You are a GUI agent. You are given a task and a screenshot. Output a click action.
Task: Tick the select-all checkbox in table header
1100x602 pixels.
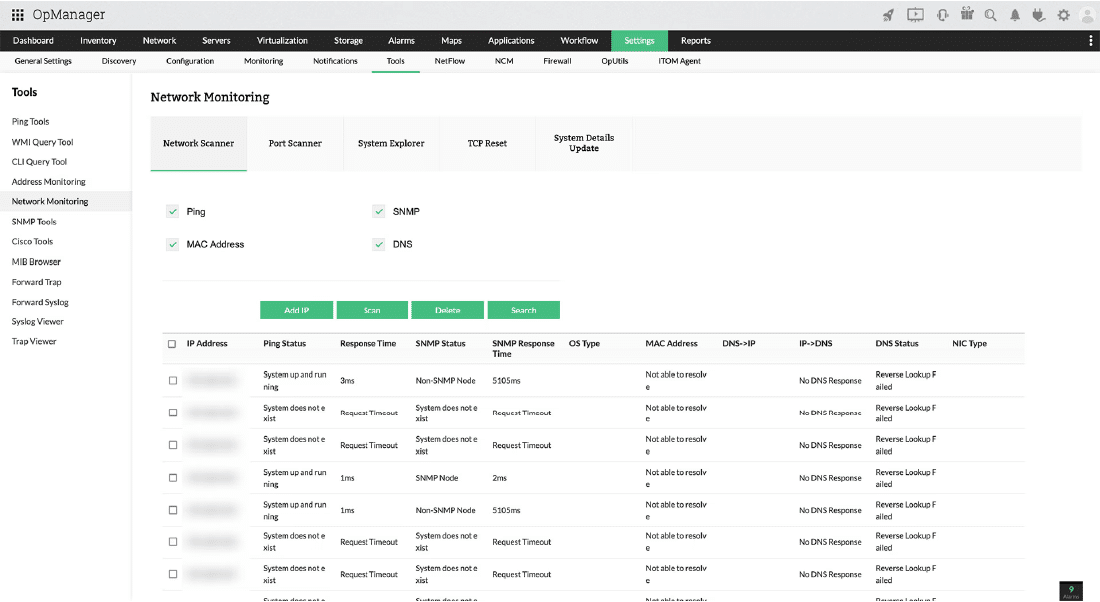[x=172, y=344]
